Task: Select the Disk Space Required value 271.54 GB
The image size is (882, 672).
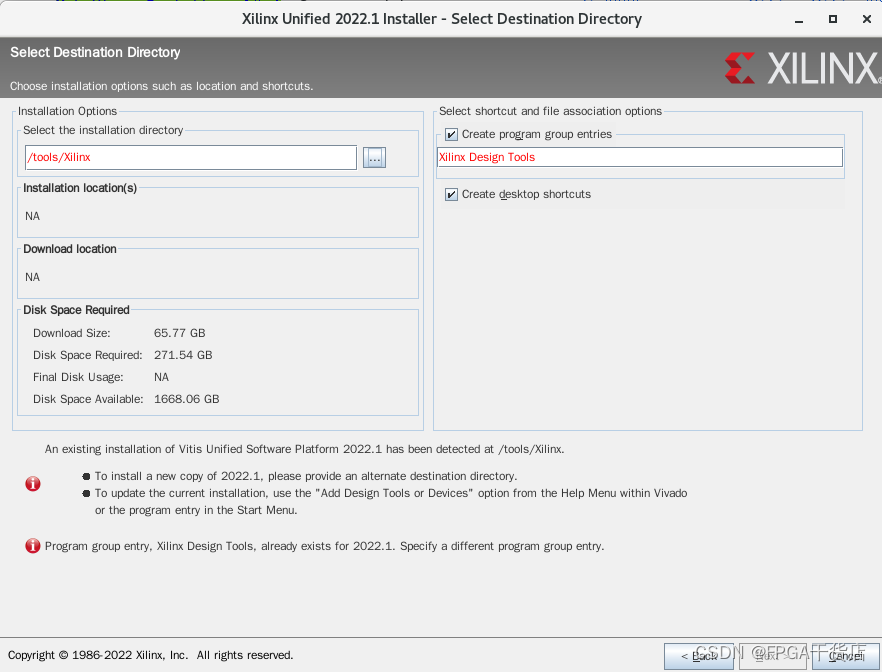Action: (183, 355)
